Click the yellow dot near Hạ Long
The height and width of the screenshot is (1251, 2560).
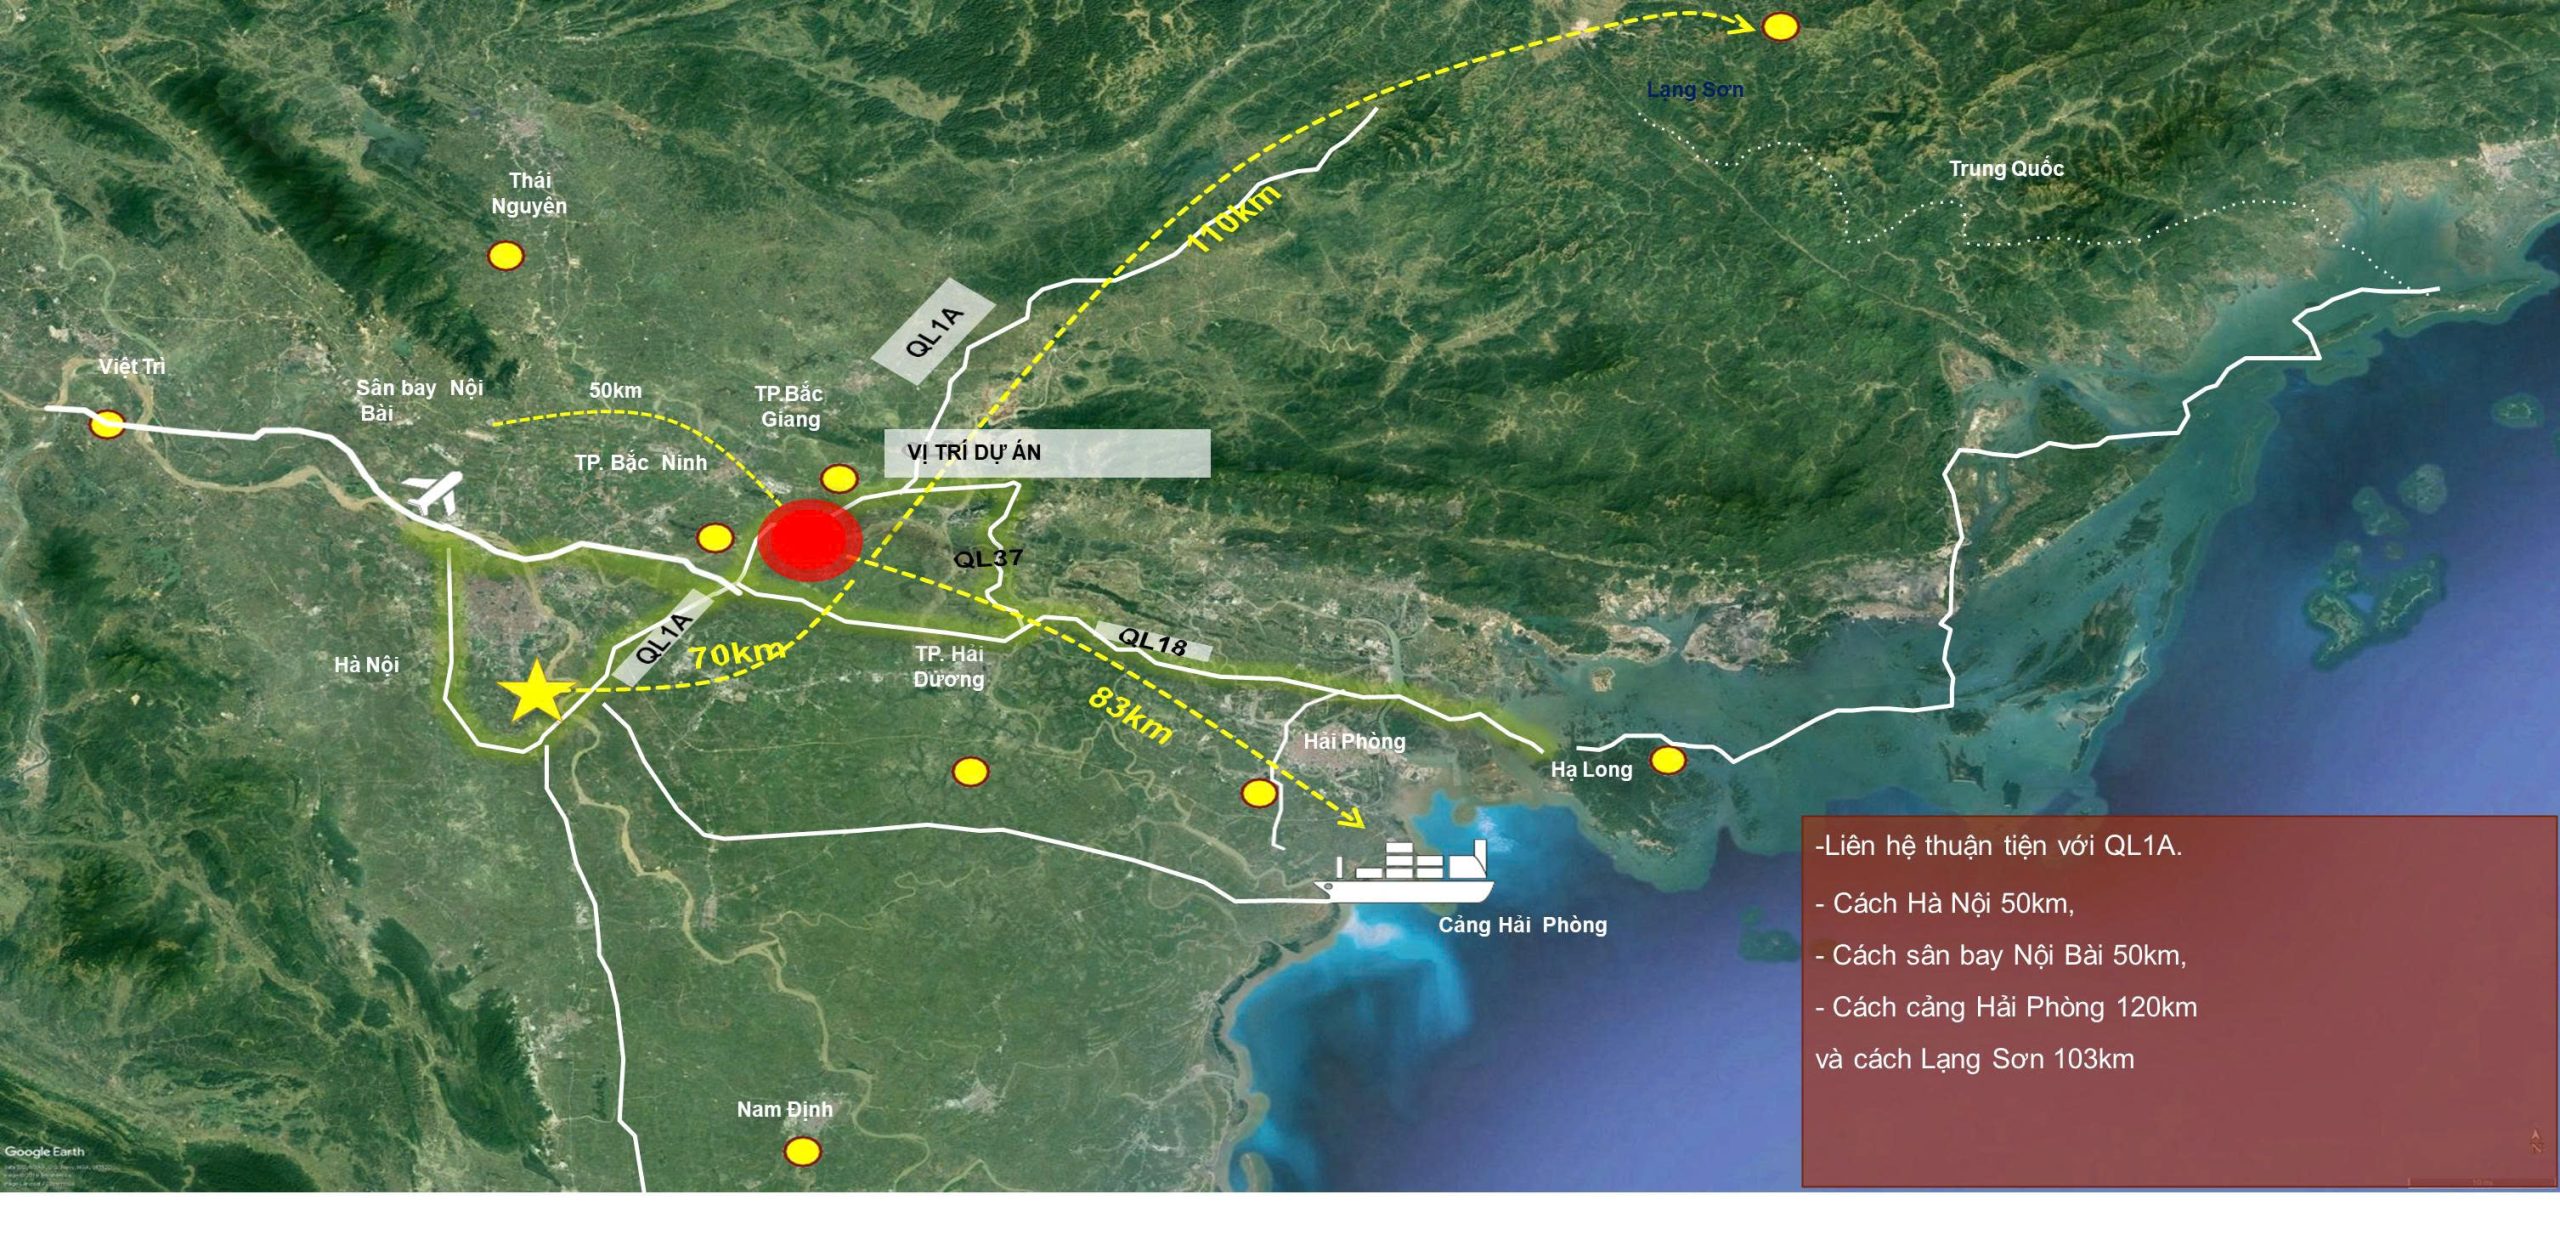pyautogui.click(x=1667, y=761)
